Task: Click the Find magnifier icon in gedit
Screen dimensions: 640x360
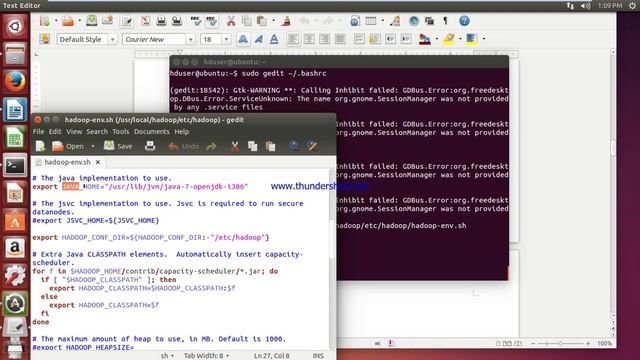Action: click(x=293, y=146)
